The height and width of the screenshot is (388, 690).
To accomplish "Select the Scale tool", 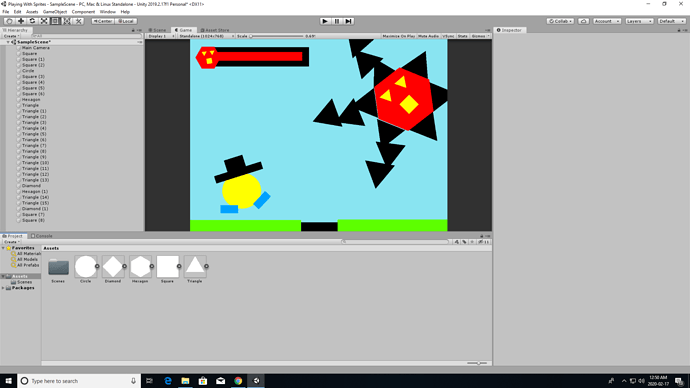I will 44,21.
